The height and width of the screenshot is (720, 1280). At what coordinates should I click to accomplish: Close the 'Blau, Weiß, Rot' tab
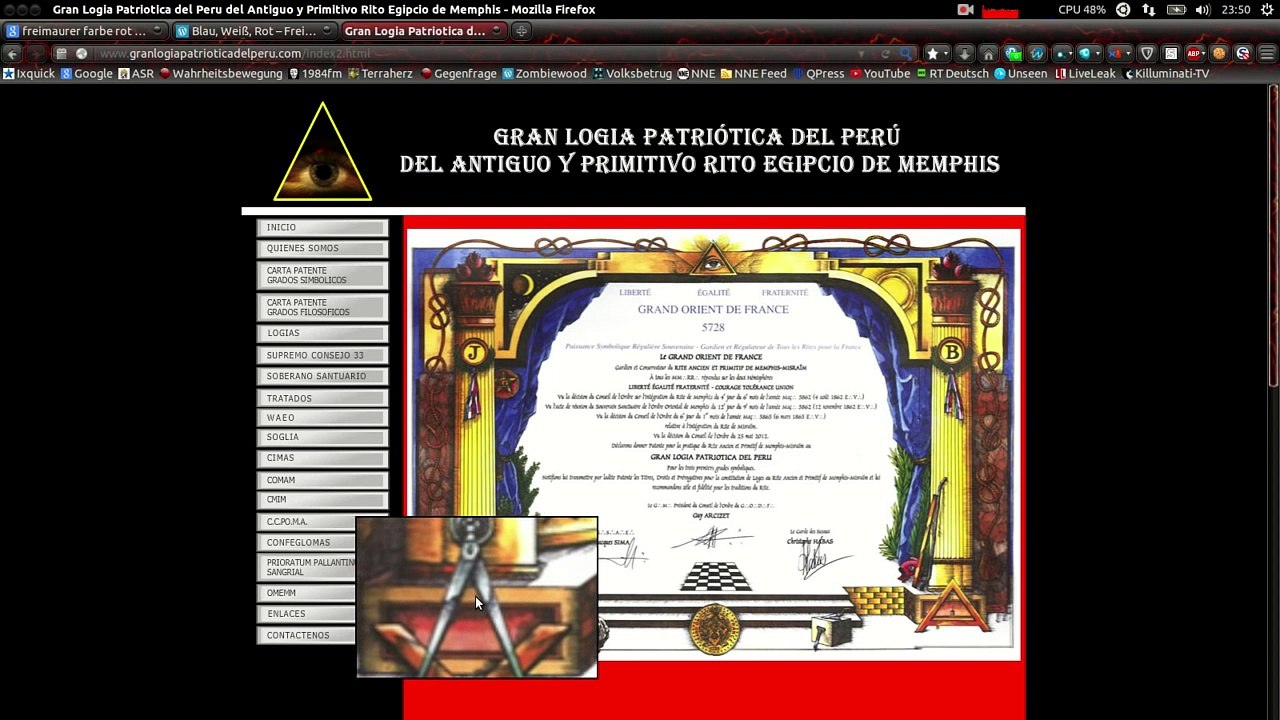[x=326, y=31]
